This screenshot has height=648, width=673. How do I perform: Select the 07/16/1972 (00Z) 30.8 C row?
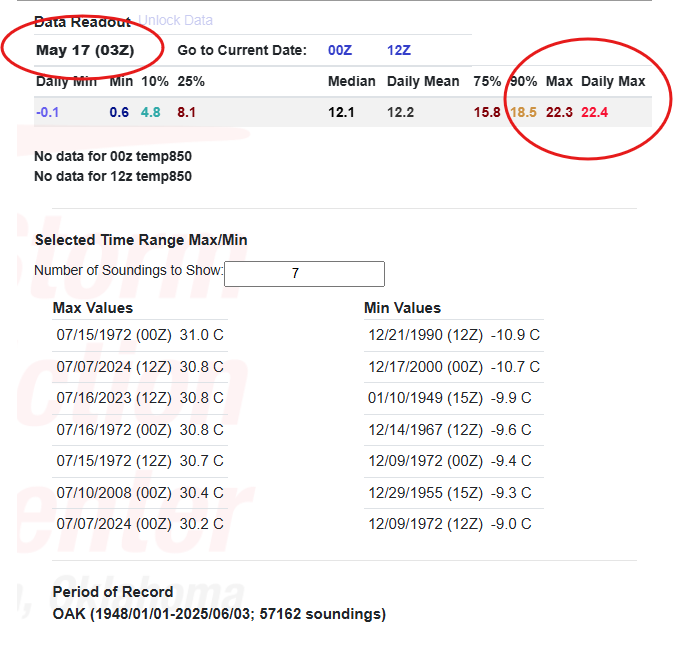pyautogui.click(x=140, y=430)
